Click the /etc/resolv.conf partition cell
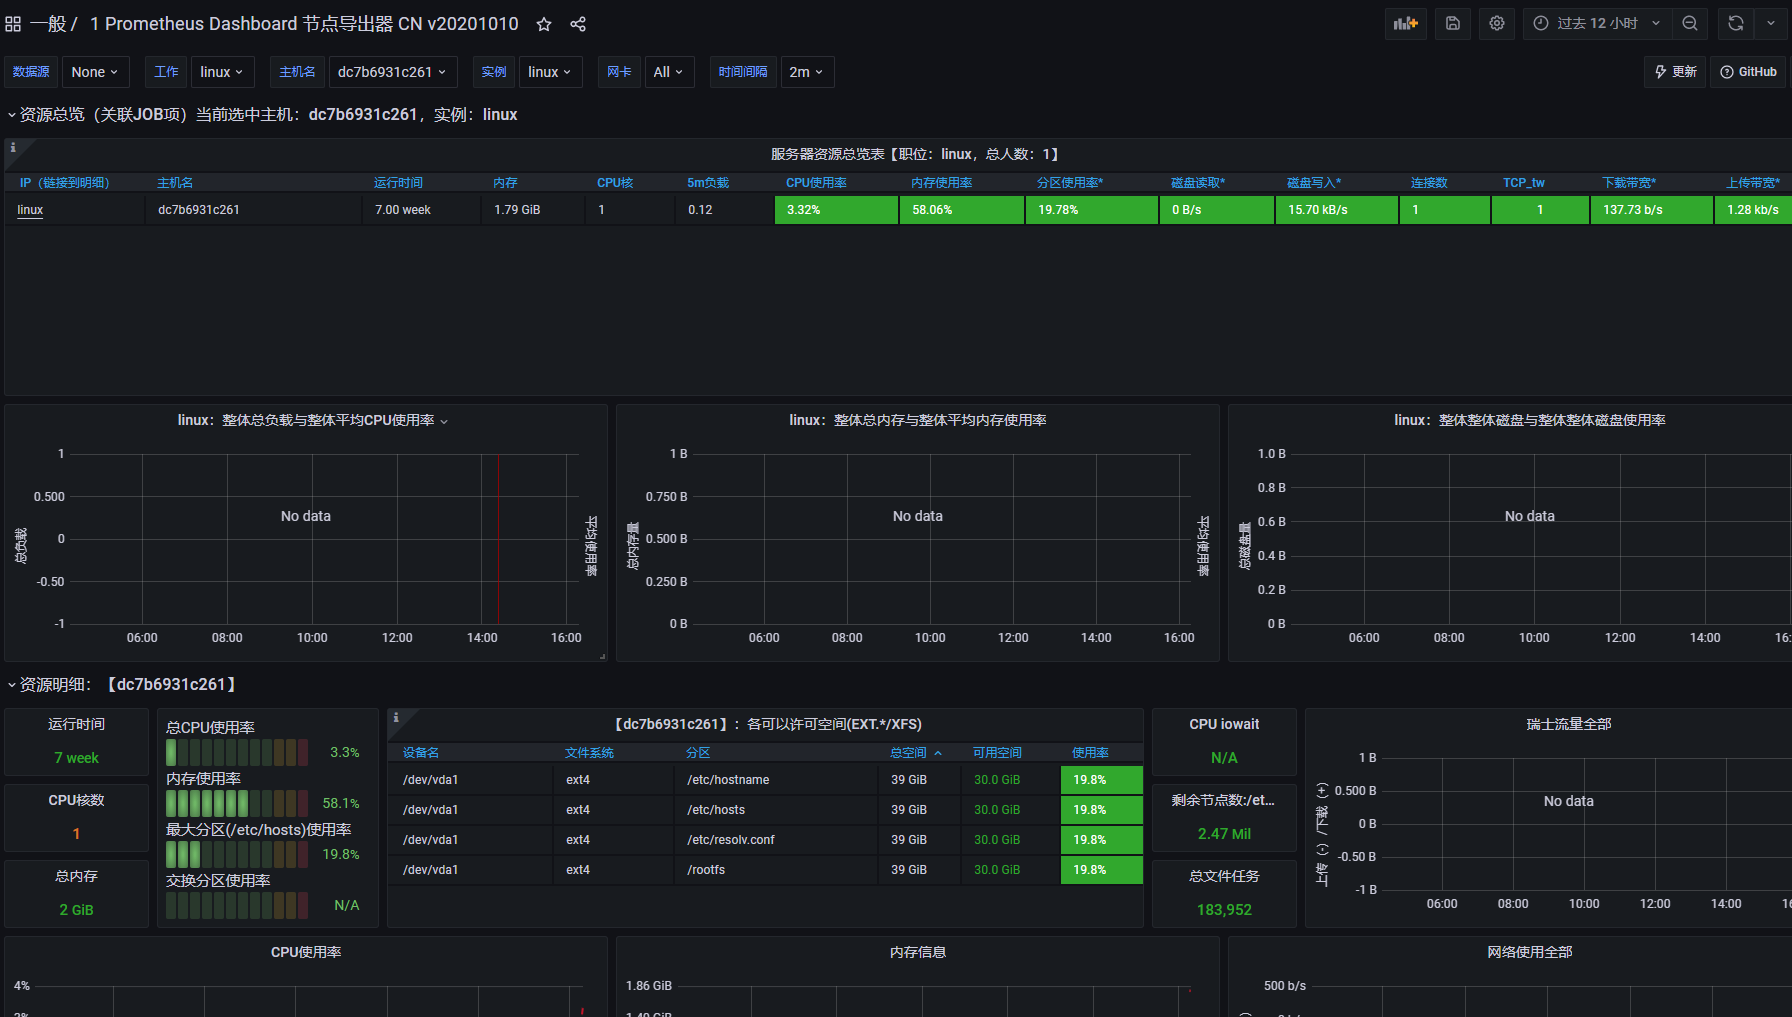Viewport: 1792px width, 1017px height. point(776,840)
